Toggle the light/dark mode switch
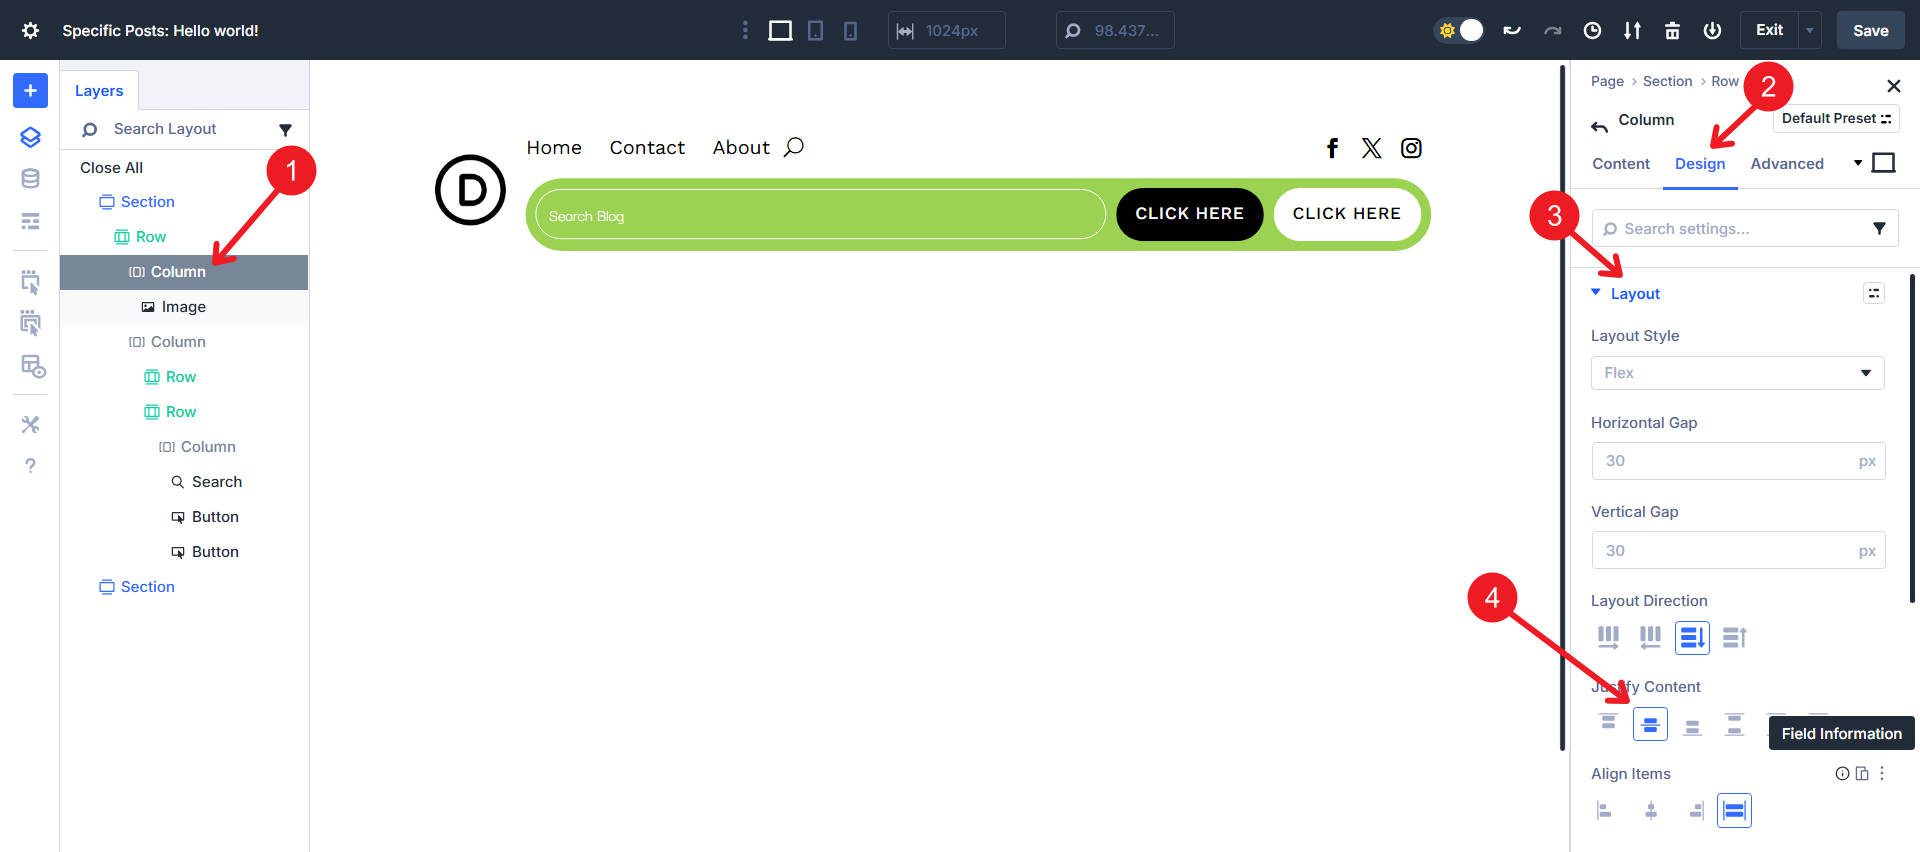1920x852 pixels. [1459, 31]
